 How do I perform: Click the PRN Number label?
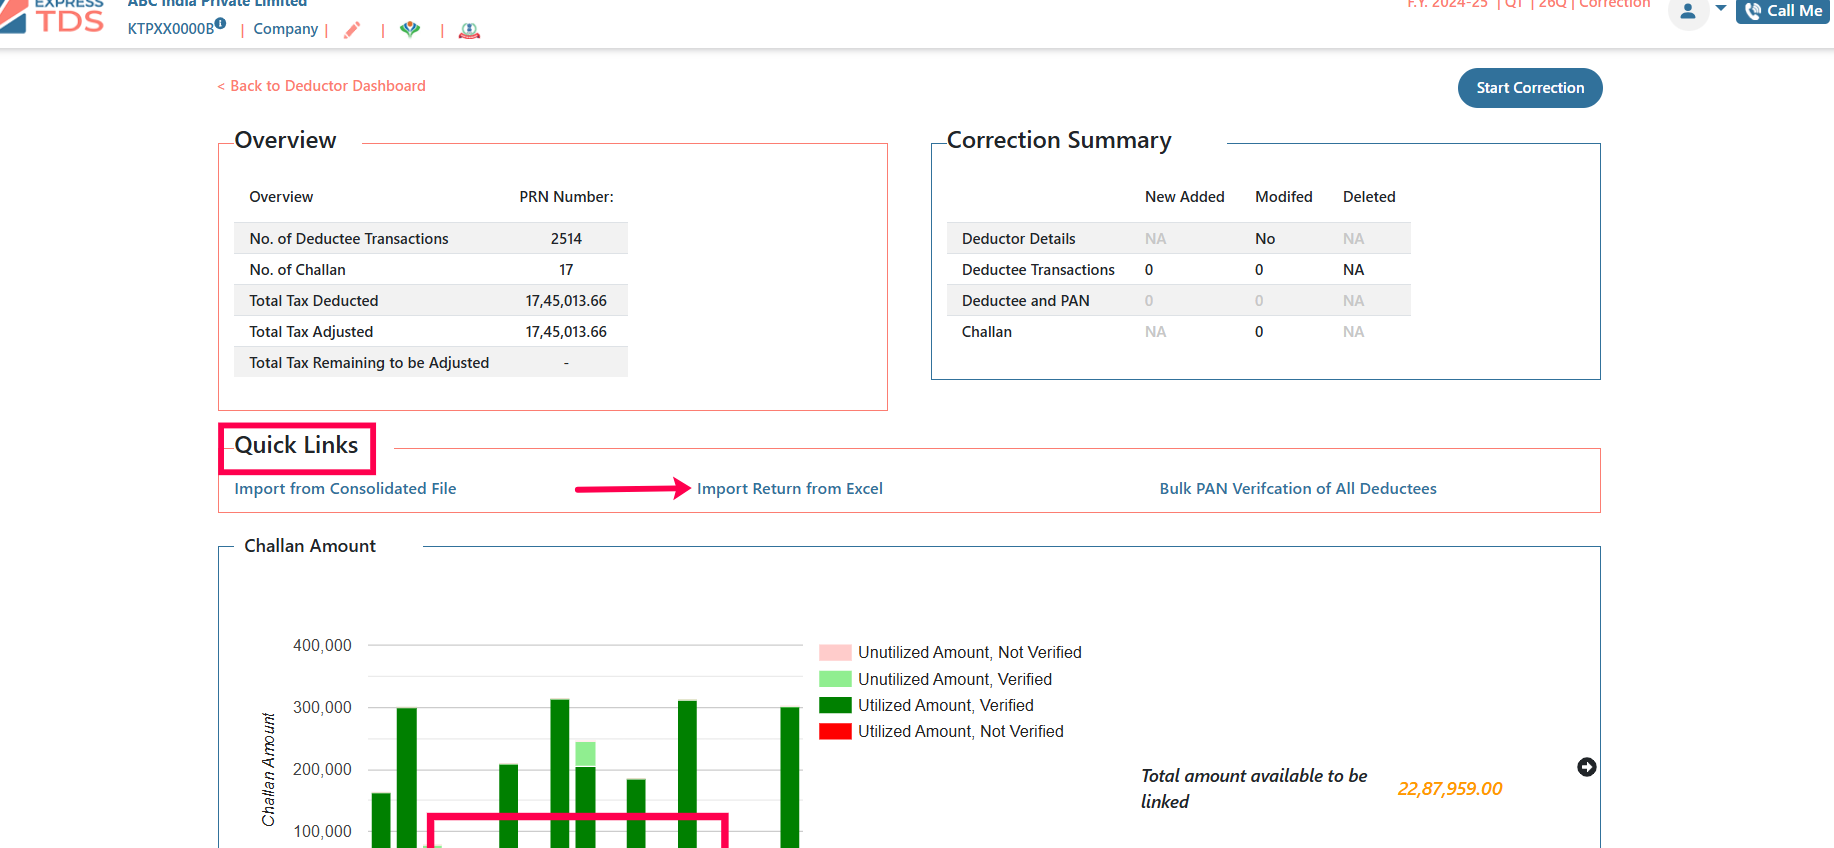click(x=566, y=197)
